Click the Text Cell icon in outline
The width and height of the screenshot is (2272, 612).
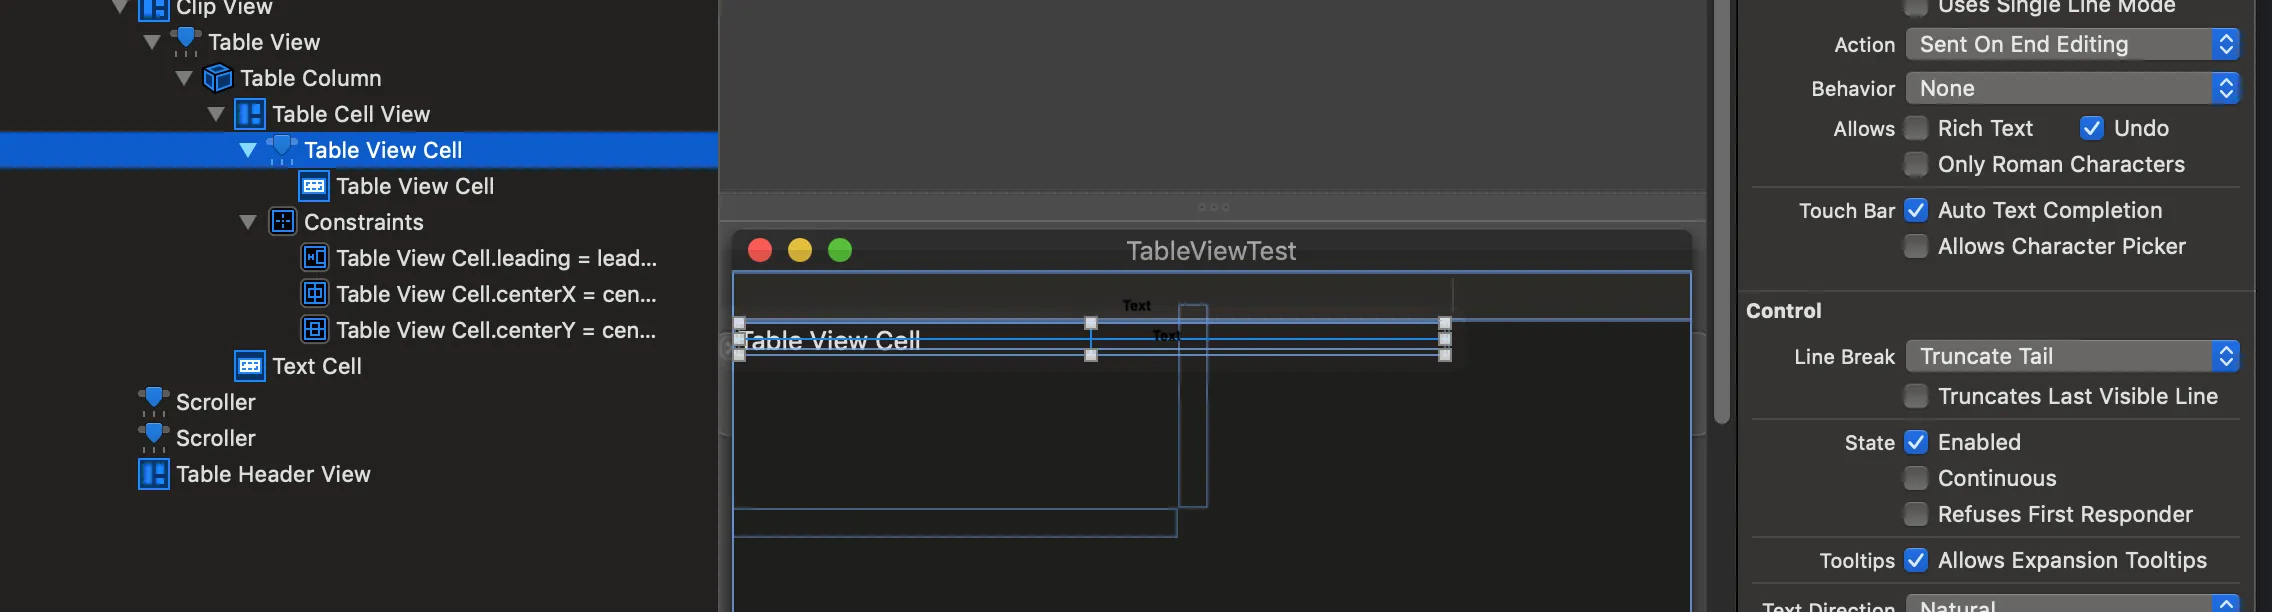(249, 366)
